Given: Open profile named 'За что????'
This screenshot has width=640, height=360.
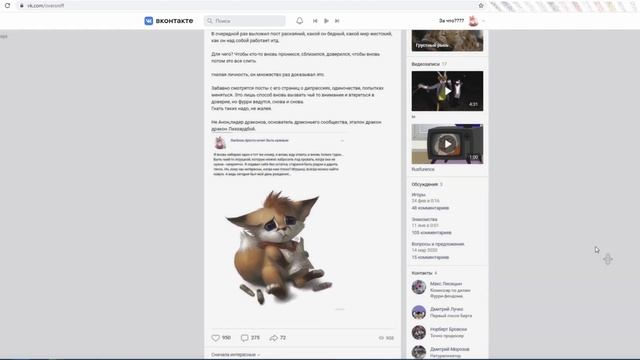Looking at the screenshot, I should click(451, 21).
